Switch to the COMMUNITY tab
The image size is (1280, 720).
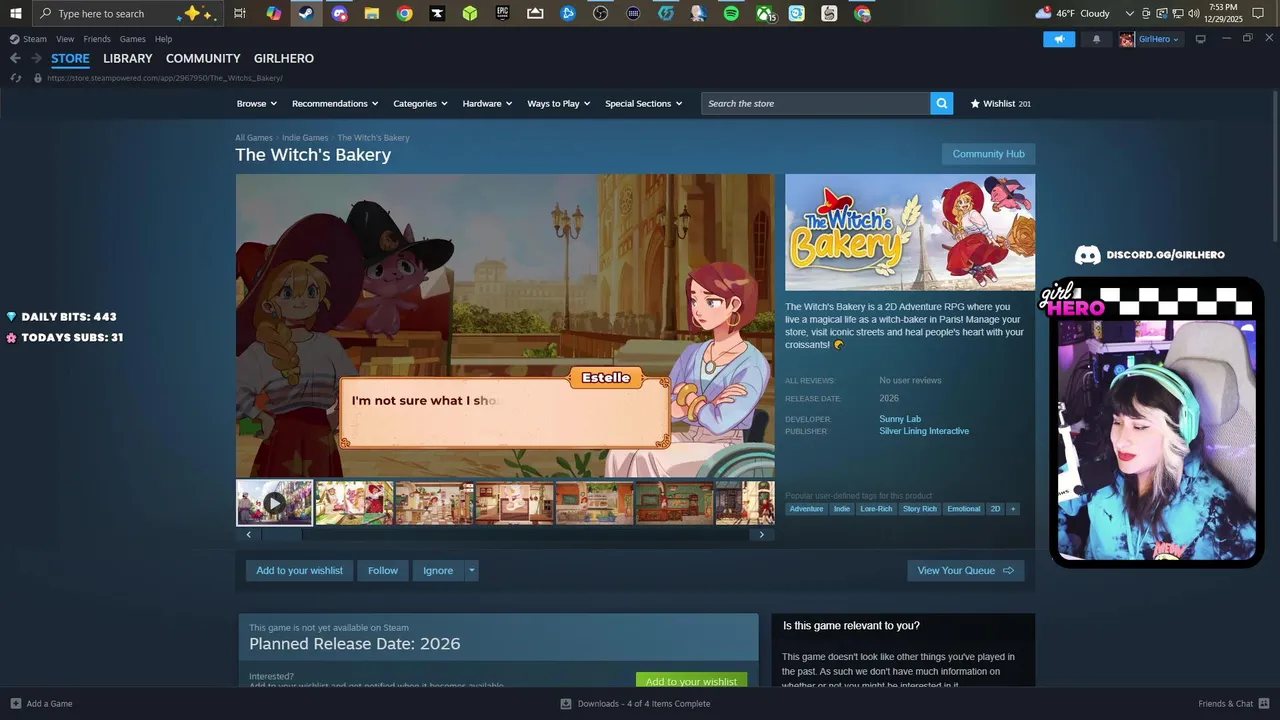[x=203, y=58]
